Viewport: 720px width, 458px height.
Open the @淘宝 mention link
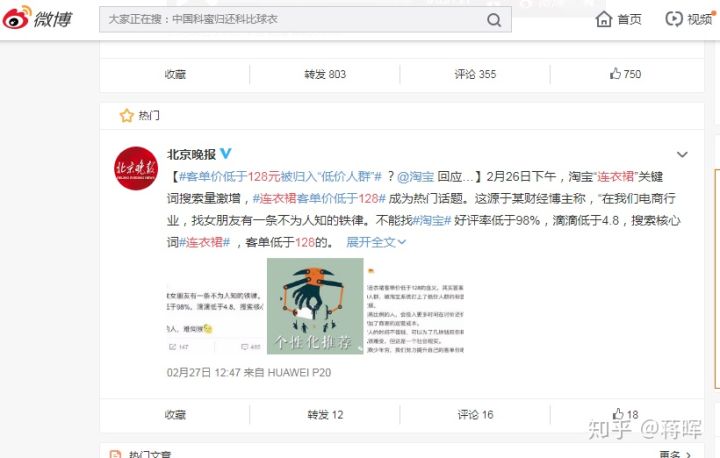(415, 176)
